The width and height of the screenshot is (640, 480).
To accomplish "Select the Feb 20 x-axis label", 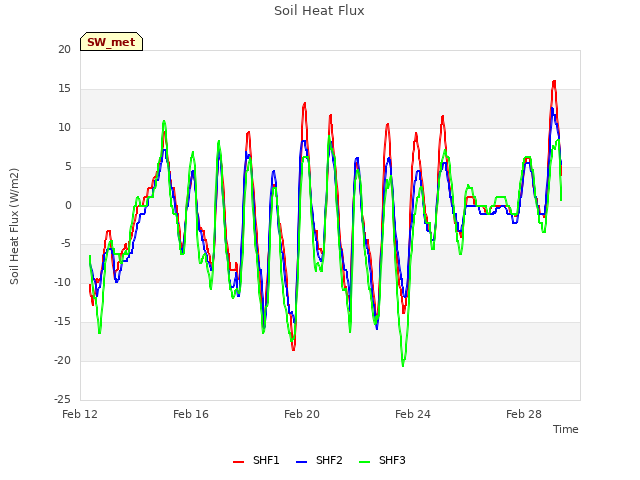I will [302, 414].
